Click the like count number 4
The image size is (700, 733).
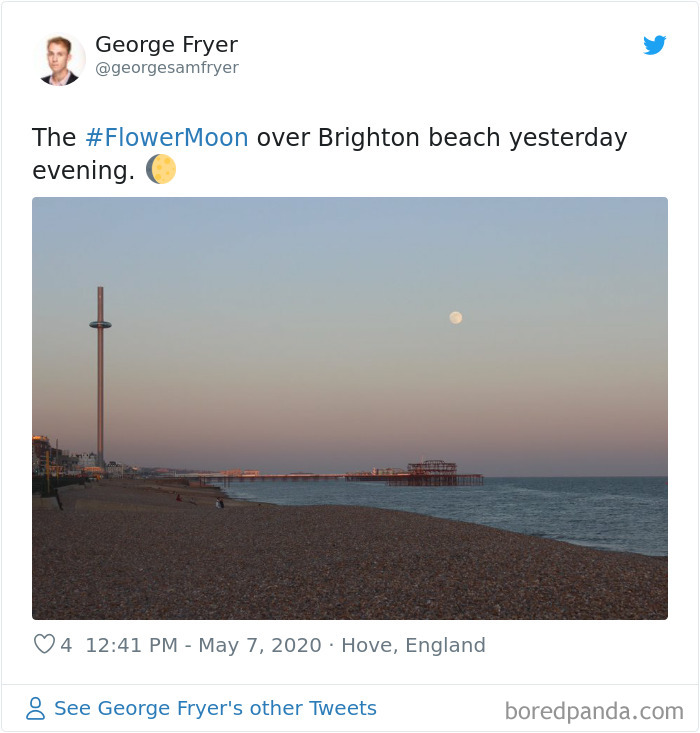(66, 645)
